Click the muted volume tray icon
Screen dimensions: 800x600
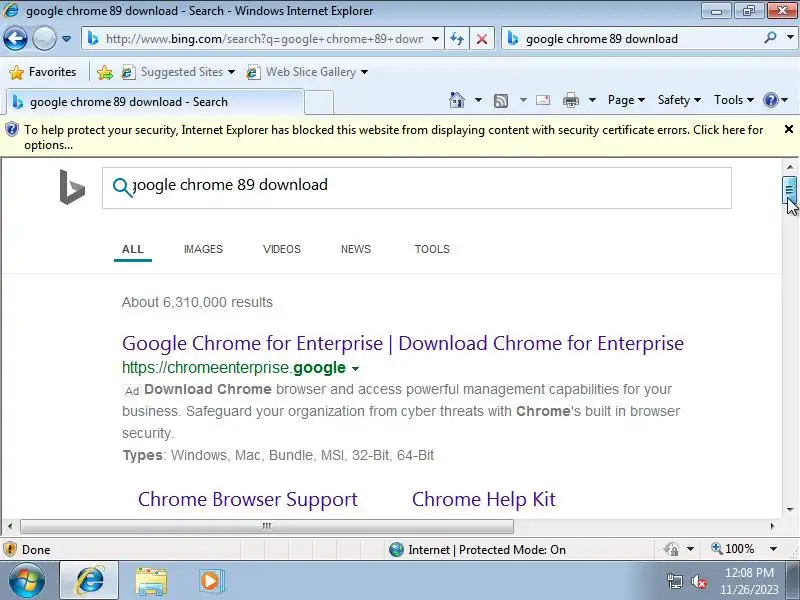699,581
